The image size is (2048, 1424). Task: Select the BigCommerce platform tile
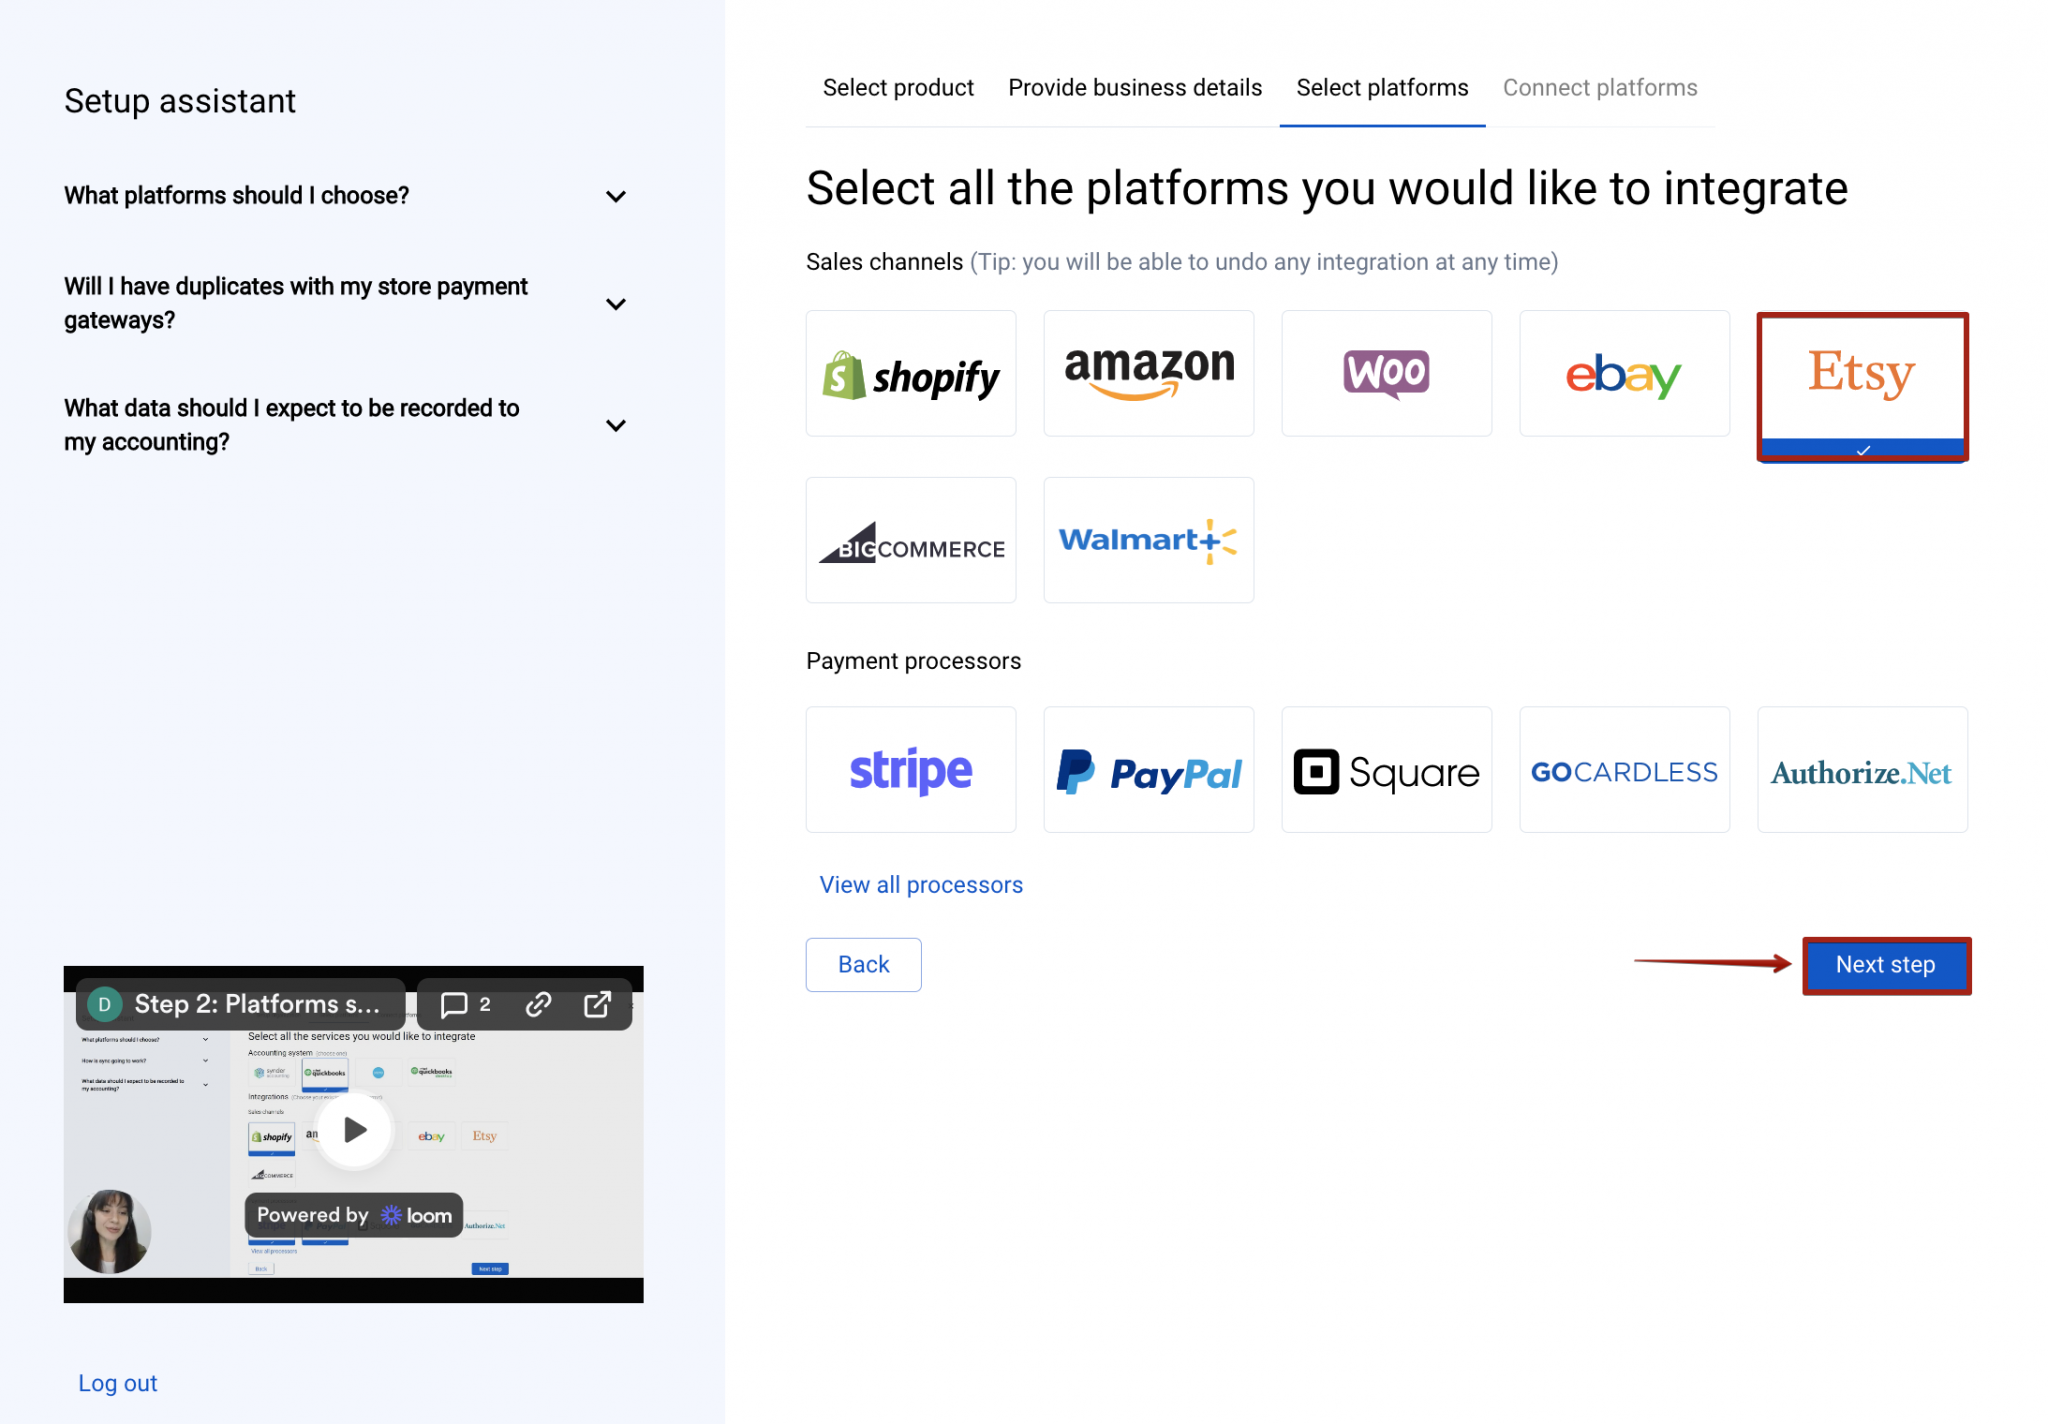tap(910, 539)
